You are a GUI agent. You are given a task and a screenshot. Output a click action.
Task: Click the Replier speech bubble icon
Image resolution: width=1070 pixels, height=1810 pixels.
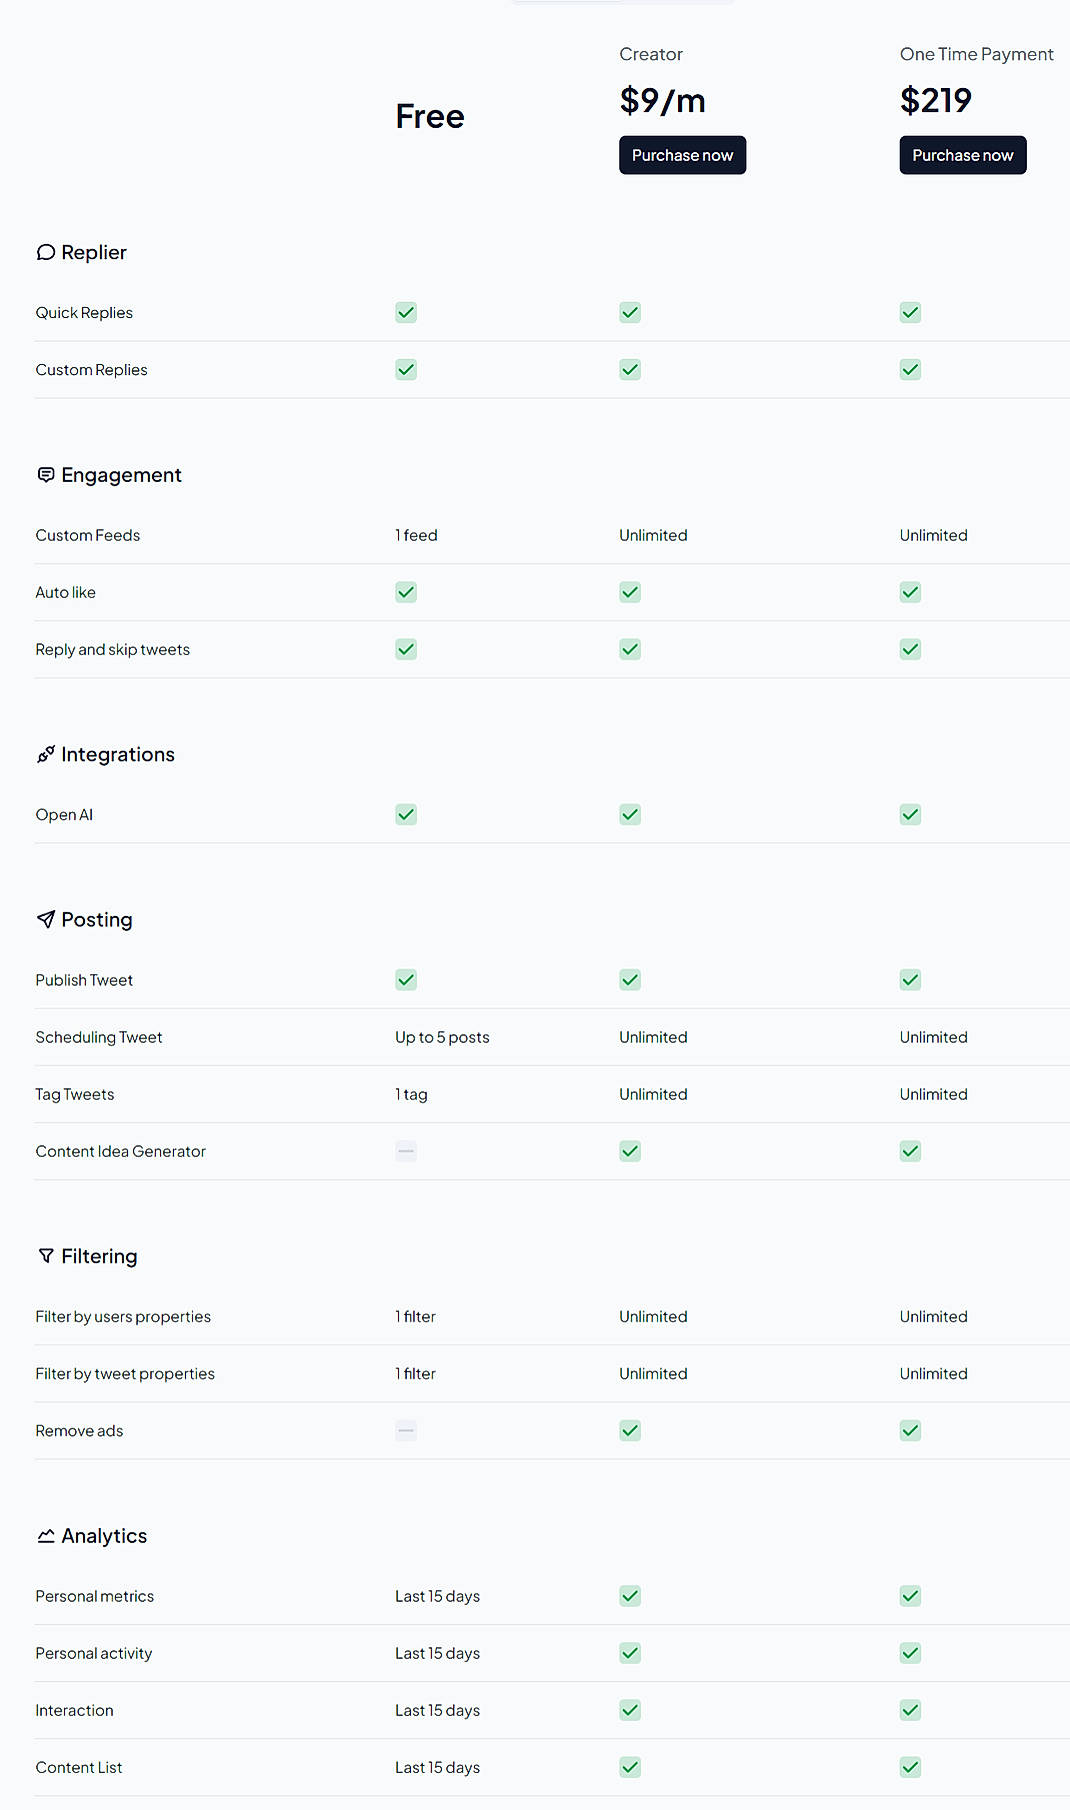[x=46, y=252]
